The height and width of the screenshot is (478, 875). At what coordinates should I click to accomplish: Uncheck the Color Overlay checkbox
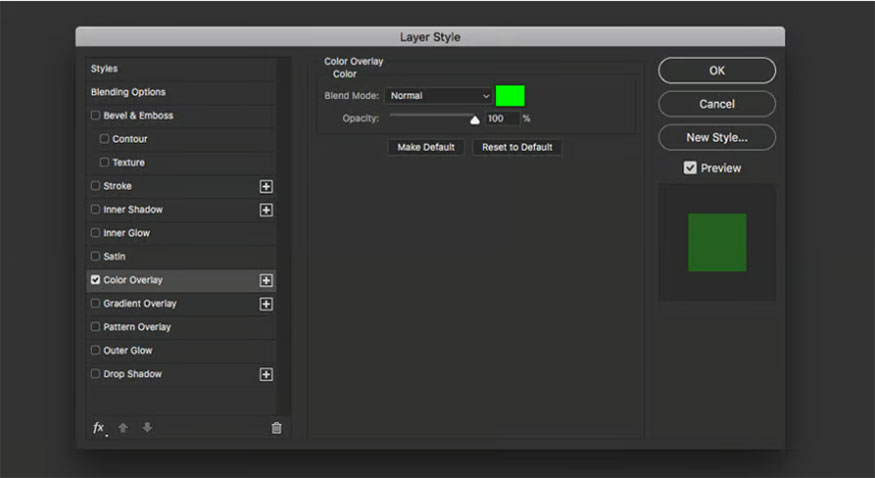click(x=95, y=279)
